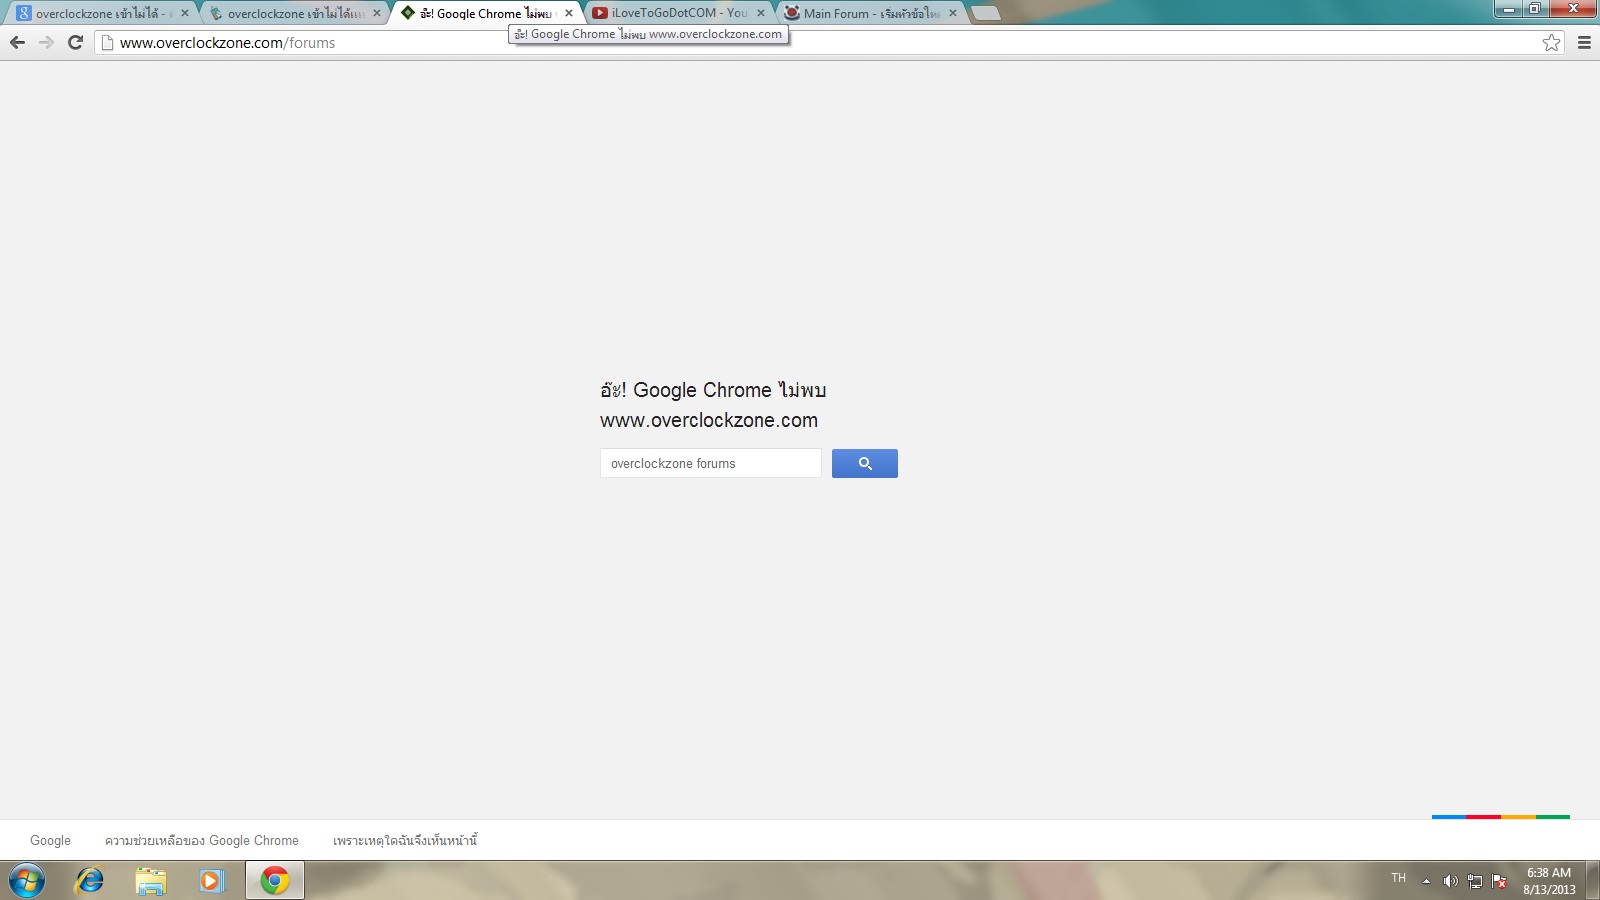The image size is (1600, 900).
Task: Open the network status tray icon
Action: pos(1475,881)
